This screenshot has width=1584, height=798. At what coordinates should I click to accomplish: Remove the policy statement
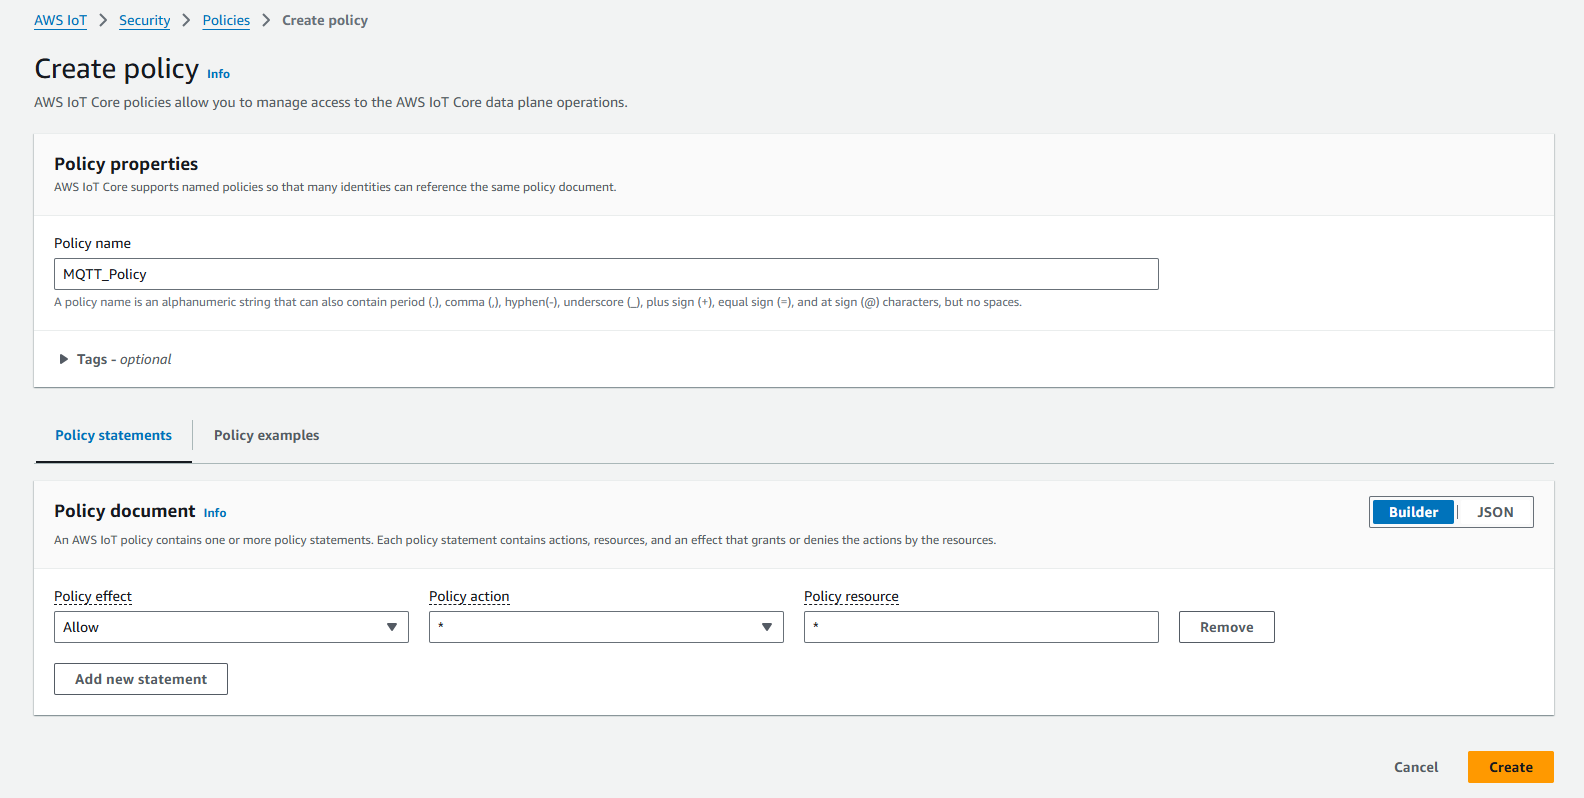1226,627
